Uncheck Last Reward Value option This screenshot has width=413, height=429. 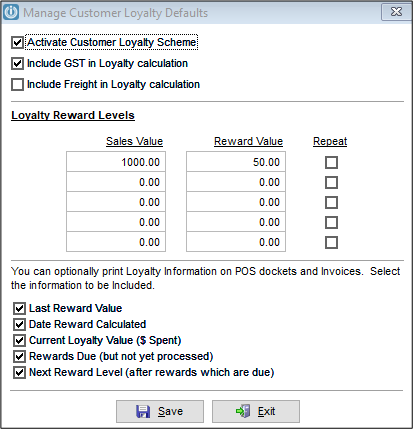pyautogui.click(x=19, y=309)
